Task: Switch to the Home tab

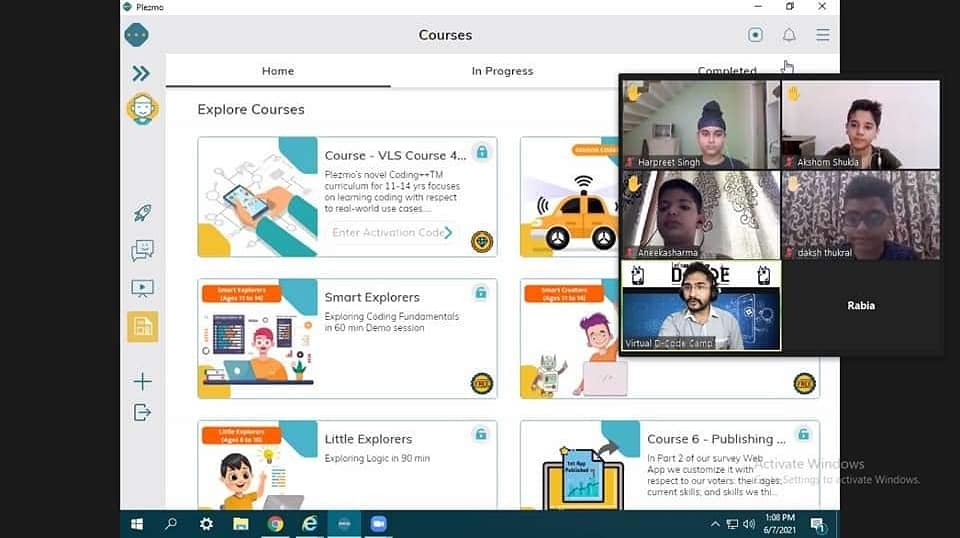Action: (x=278, y=71)
